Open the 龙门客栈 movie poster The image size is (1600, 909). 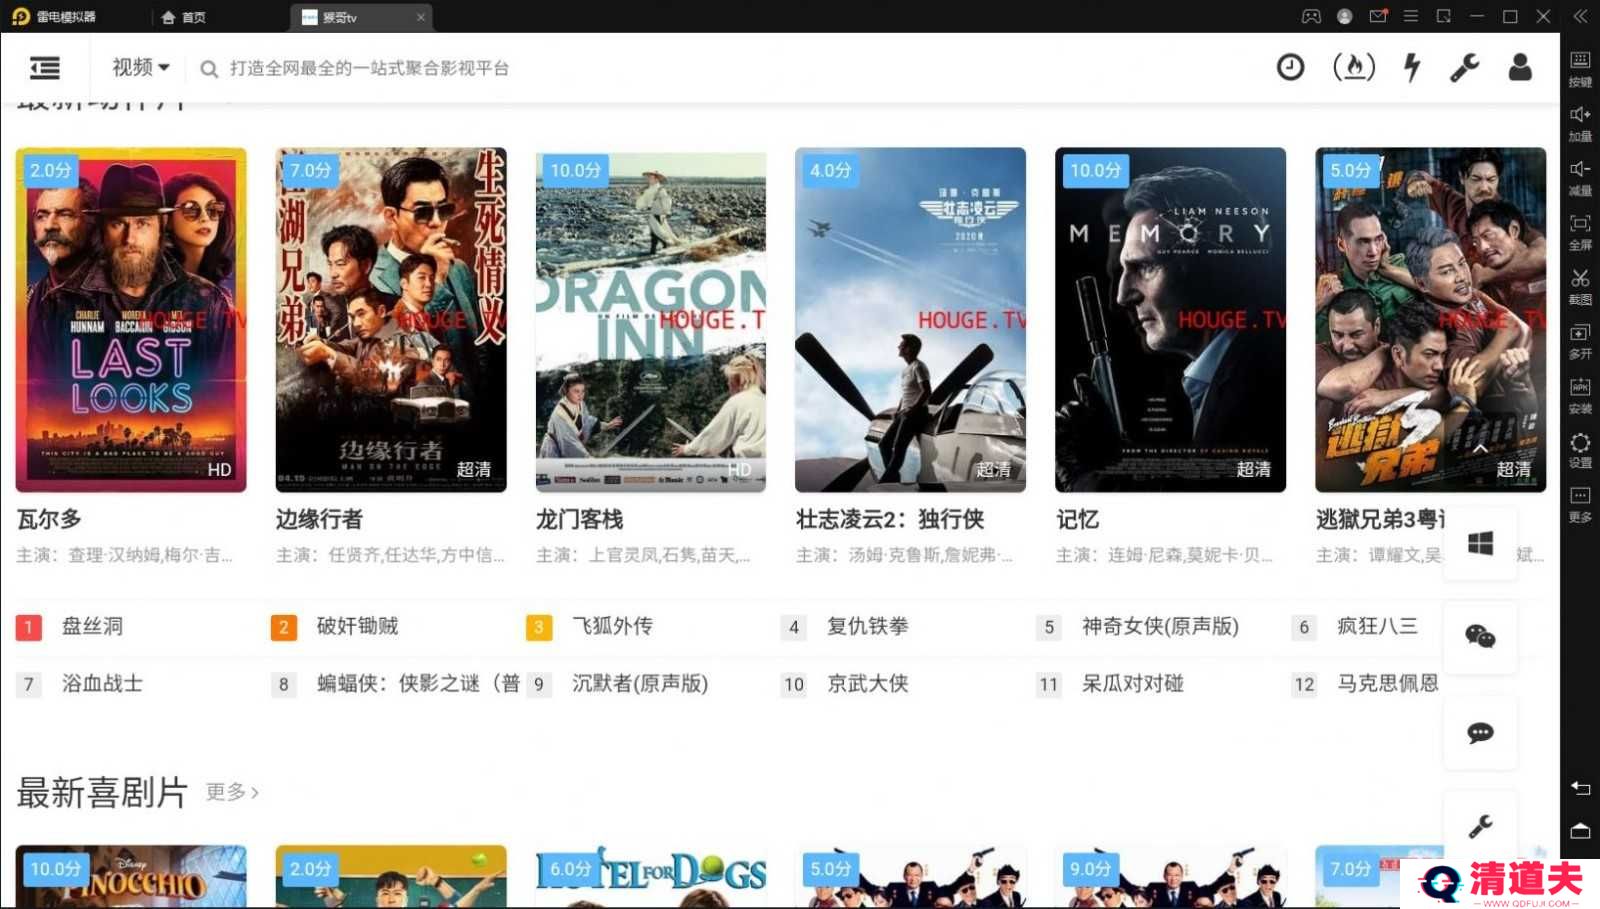point(651,320)
